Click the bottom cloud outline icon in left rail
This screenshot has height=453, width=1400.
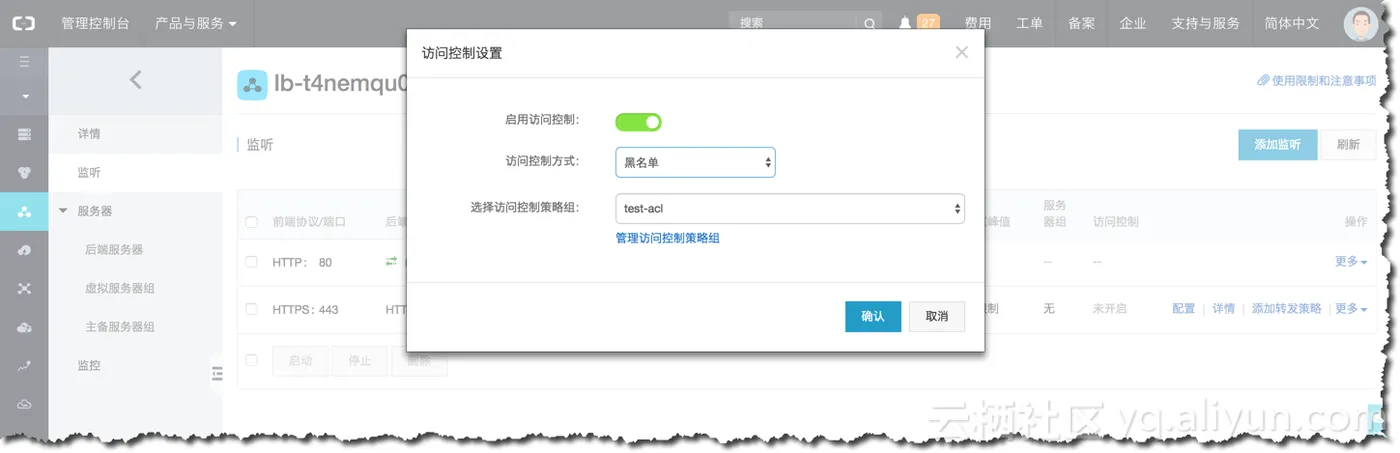(x=25, y=404)
